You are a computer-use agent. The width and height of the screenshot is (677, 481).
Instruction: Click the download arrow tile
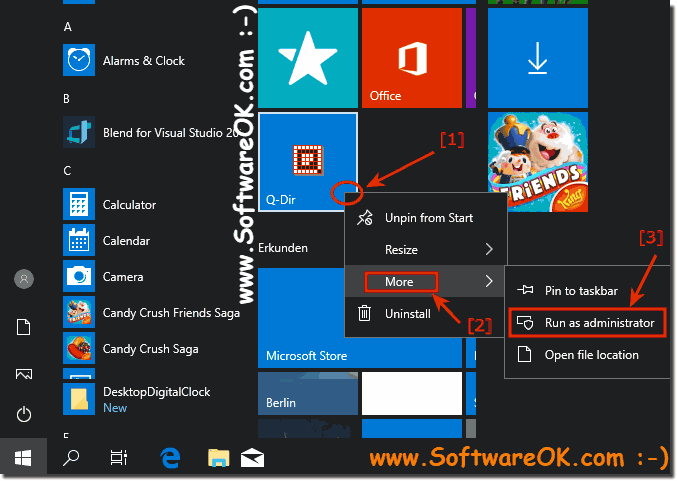538,58
